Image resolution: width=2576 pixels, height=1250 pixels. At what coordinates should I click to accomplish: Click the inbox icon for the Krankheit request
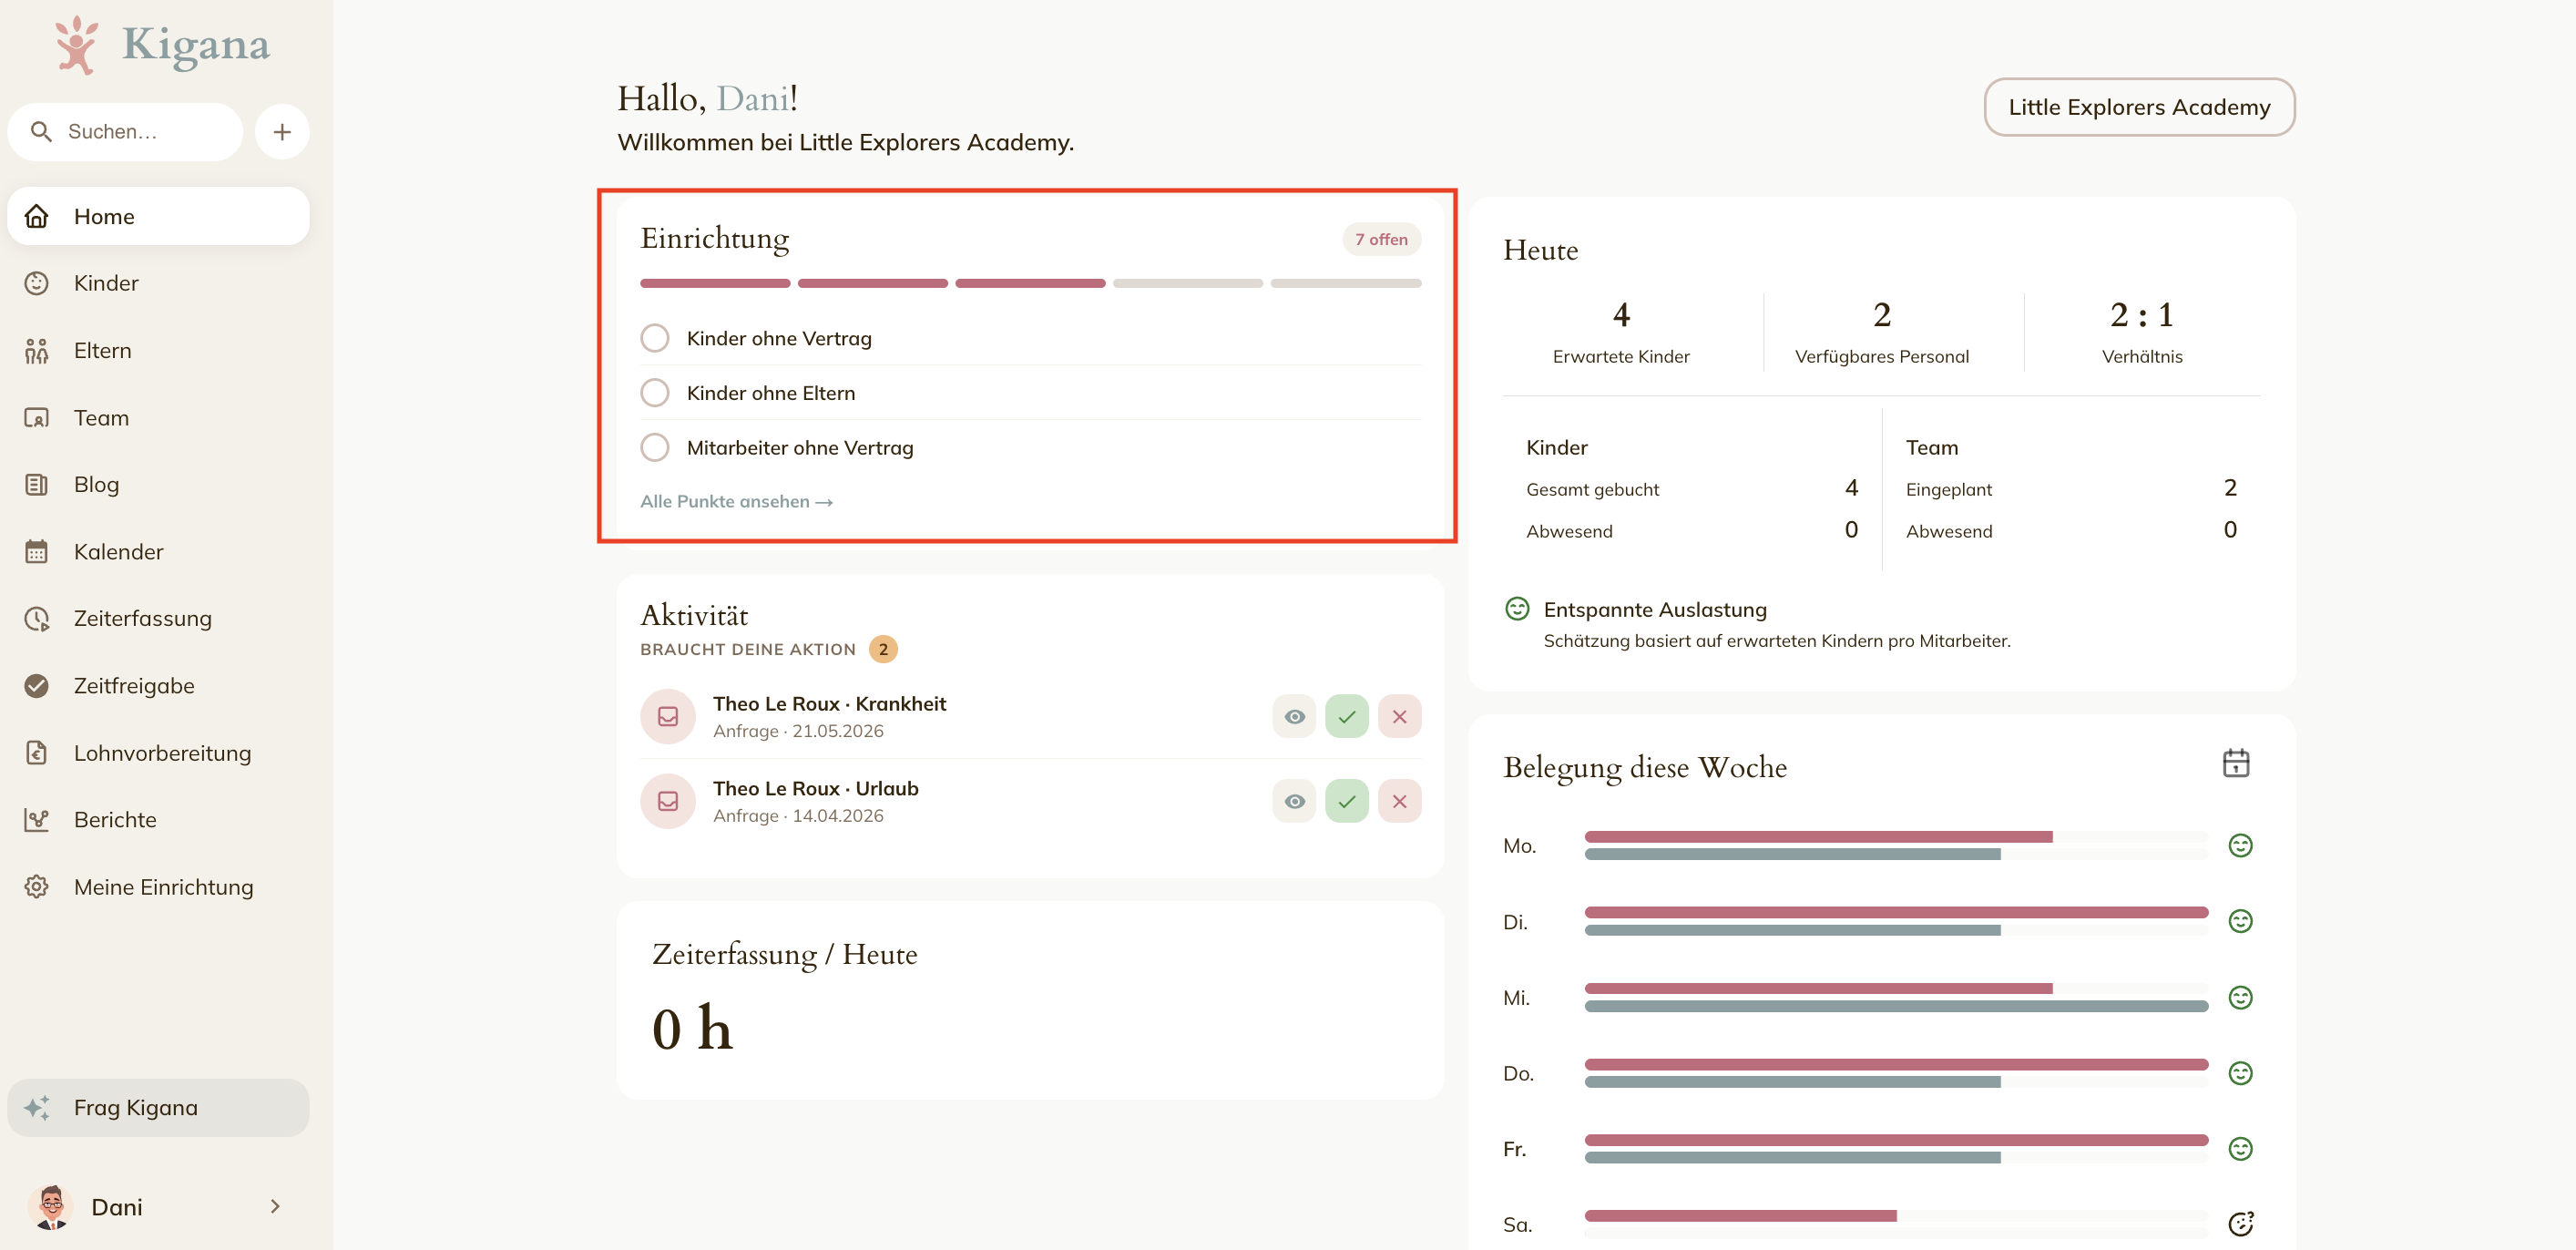tap(667, 716)
